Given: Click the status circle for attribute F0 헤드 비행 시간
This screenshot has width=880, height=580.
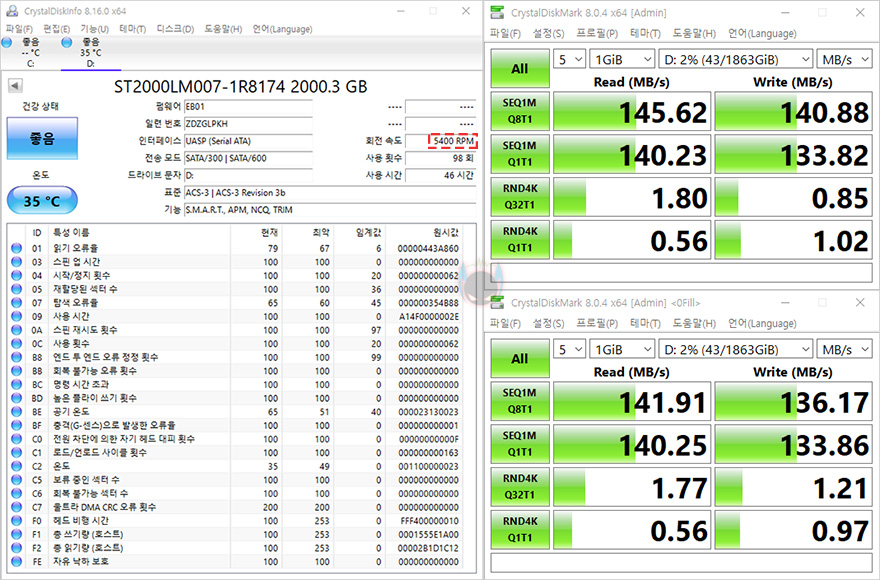Looking at the screenshot, I should tap(16, 520).
